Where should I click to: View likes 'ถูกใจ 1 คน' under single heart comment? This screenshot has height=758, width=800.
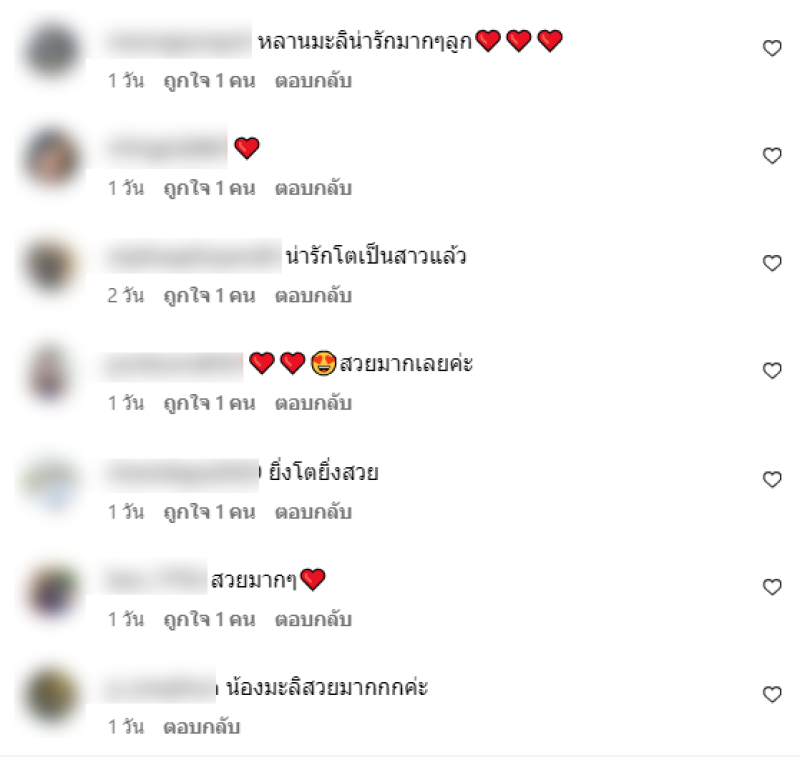pyautogui.click(x=209, y=188)
